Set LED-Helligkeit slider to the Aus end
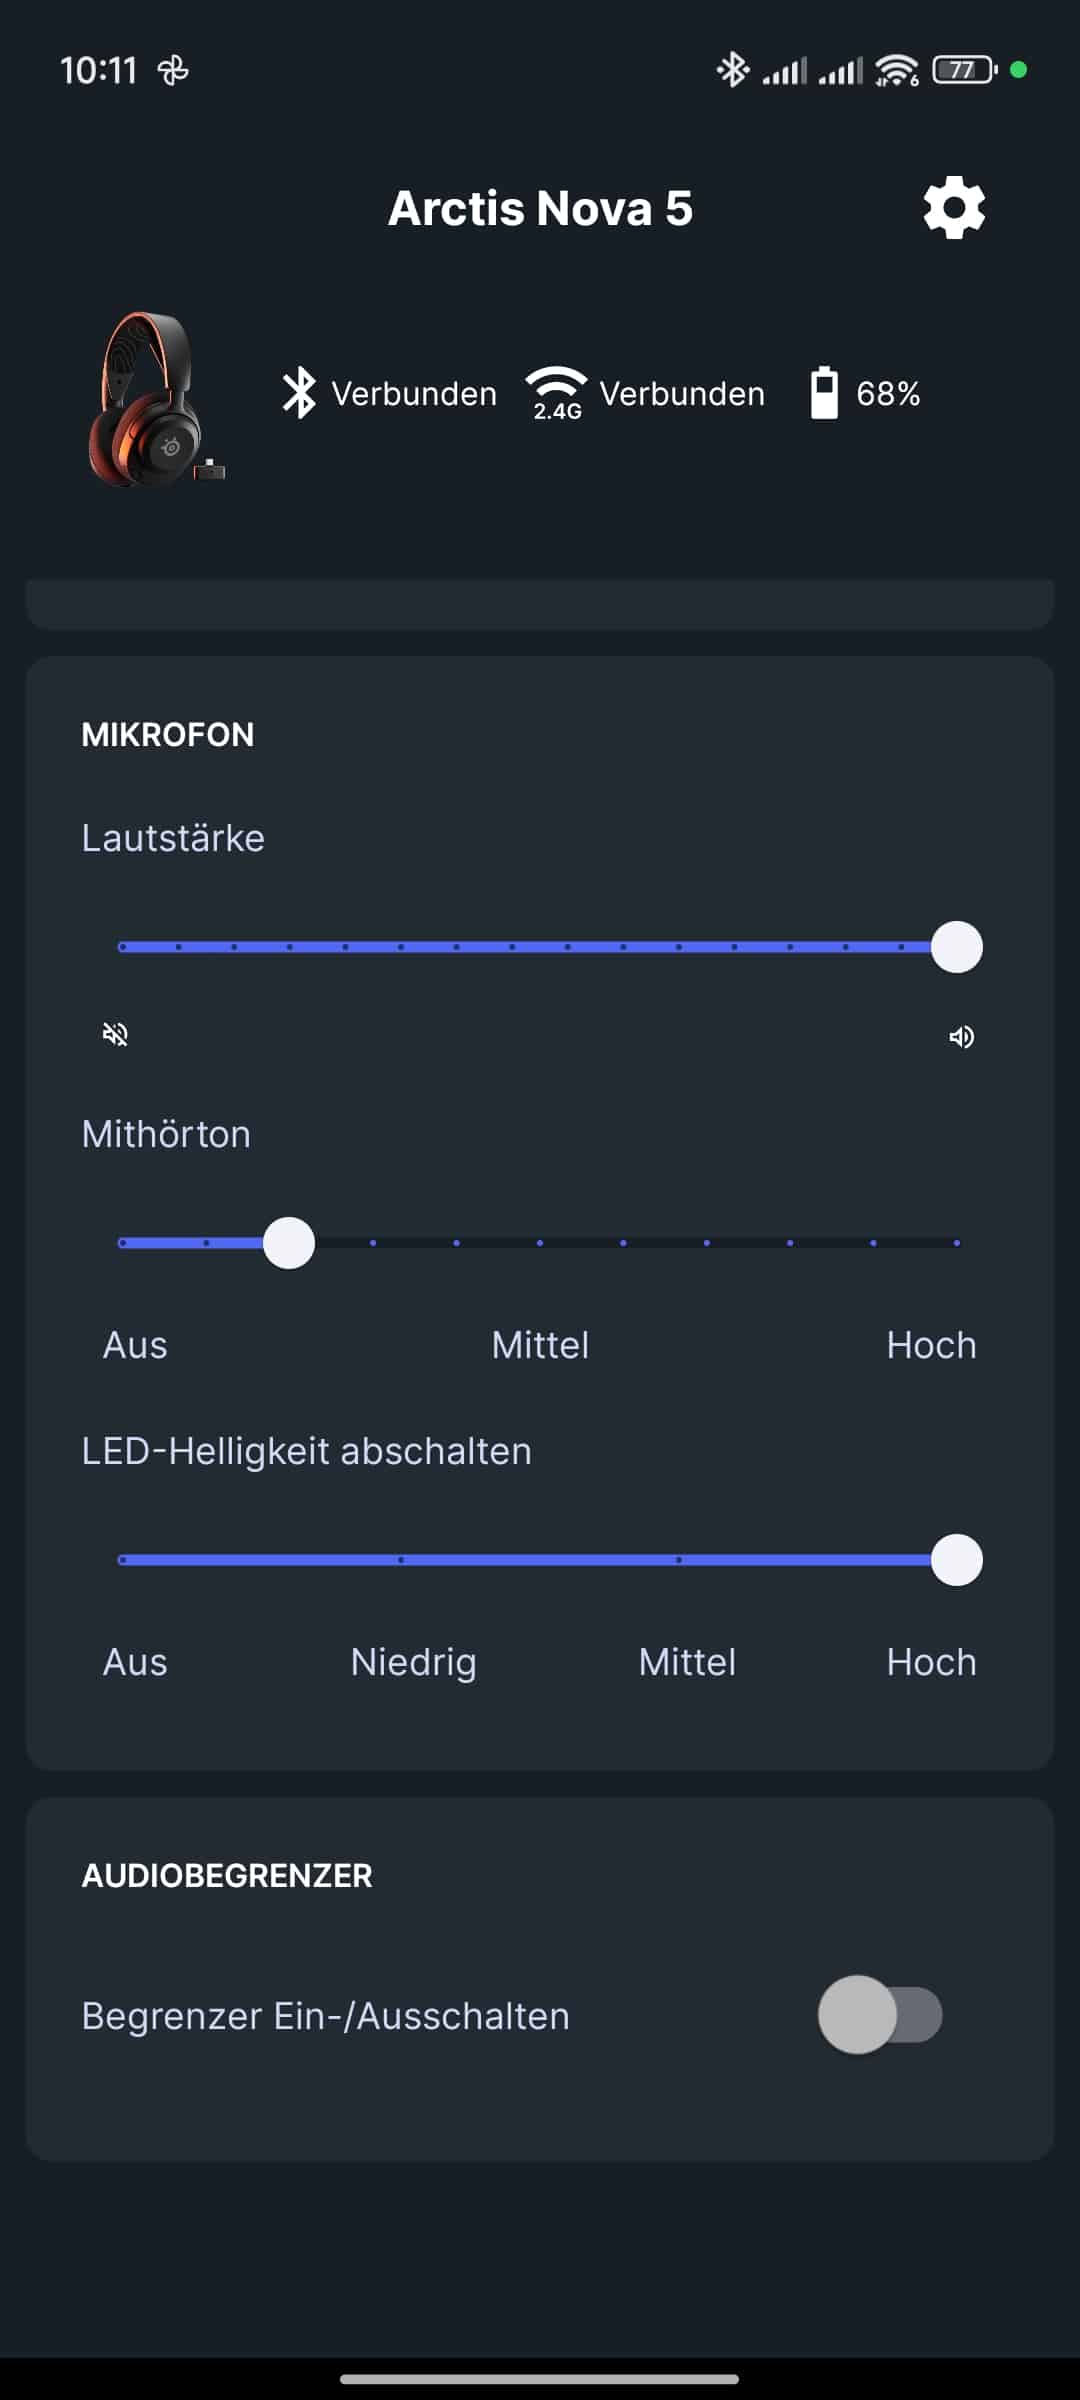The width and height of the screenshot is (1080, 2400). click(x=122, y=1560)
